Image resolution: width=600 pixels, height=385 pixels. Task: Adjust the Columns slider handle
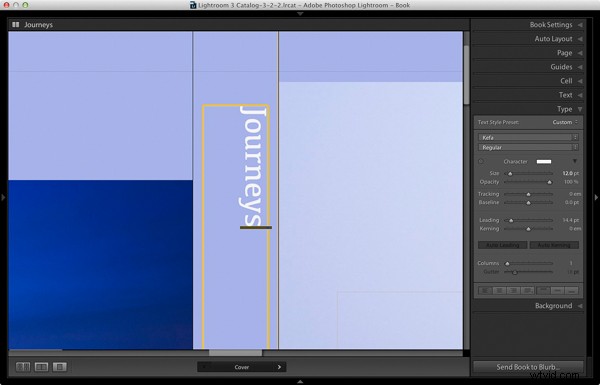tap(507, 264)
